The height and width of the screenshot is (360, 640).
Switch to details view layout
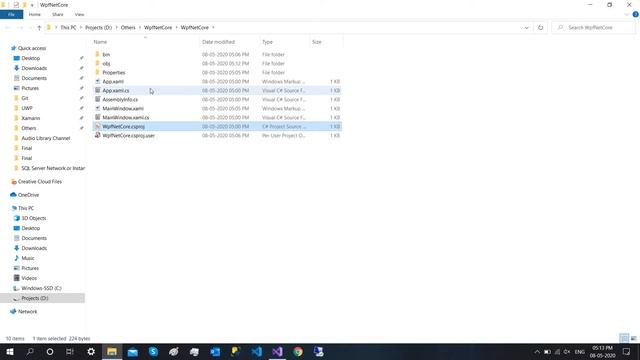point(624,338)
